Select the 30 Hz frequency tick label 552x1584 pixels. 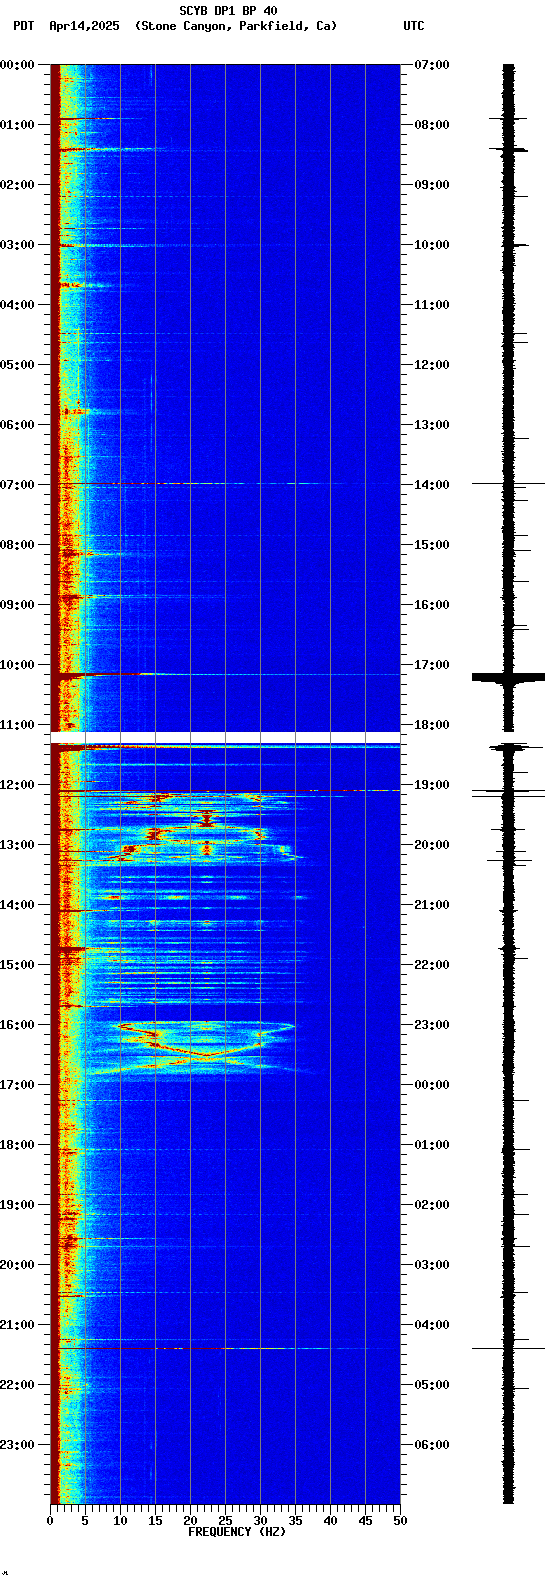coord(260,1521)
